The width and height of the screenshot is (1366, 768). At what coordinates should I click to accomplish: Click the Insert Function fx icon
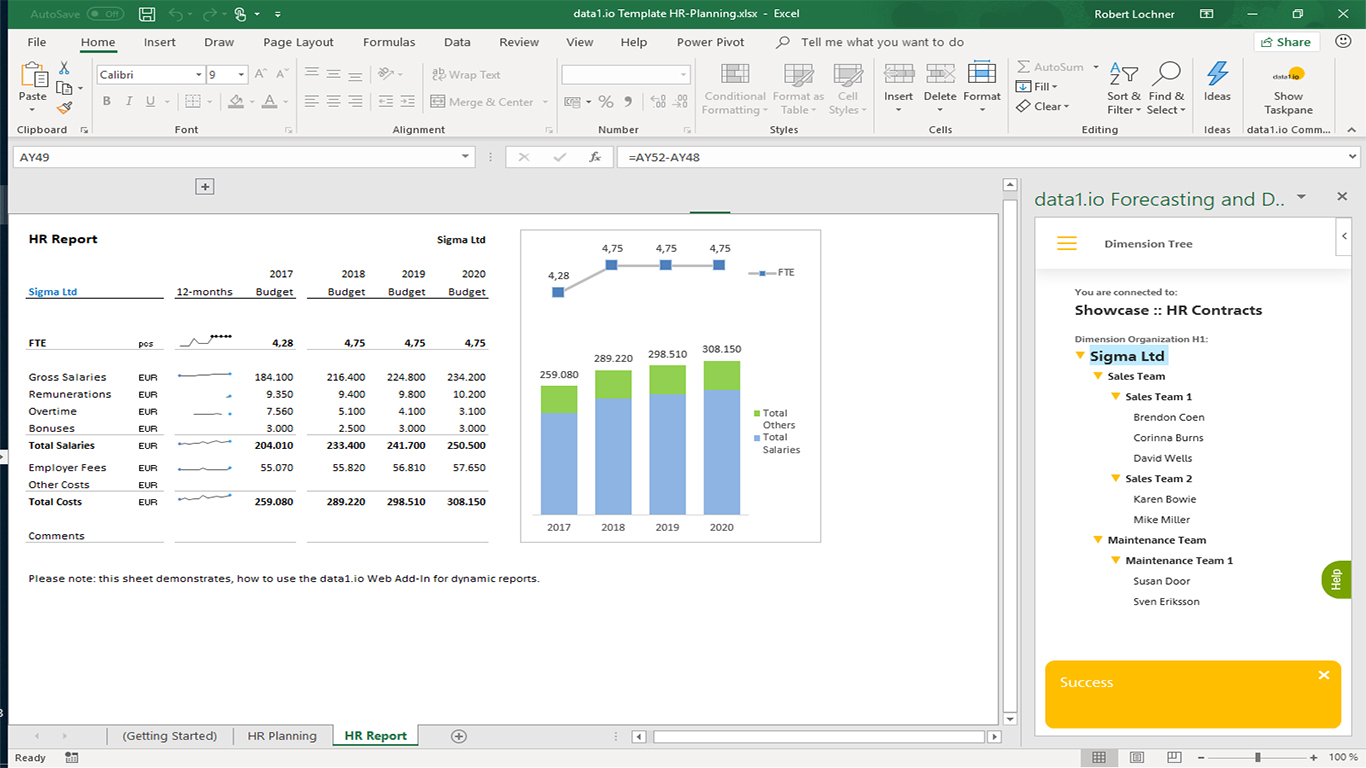click(594, 157)
